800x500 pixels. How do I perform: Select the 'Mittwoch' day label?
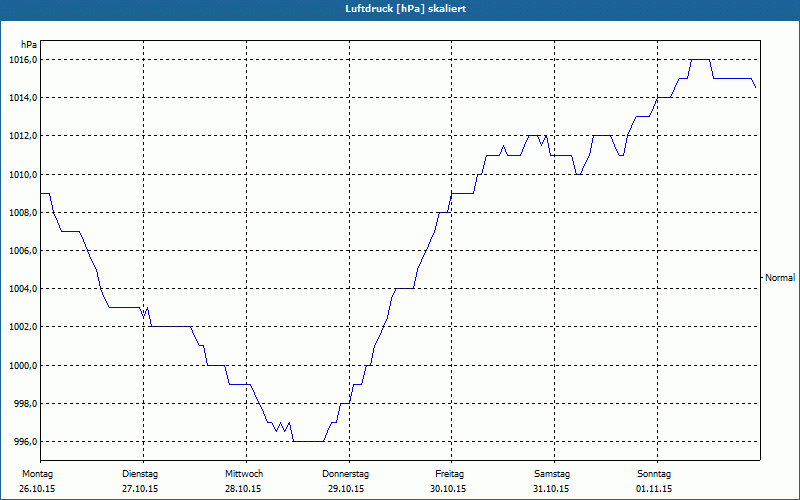pos(244,474)
